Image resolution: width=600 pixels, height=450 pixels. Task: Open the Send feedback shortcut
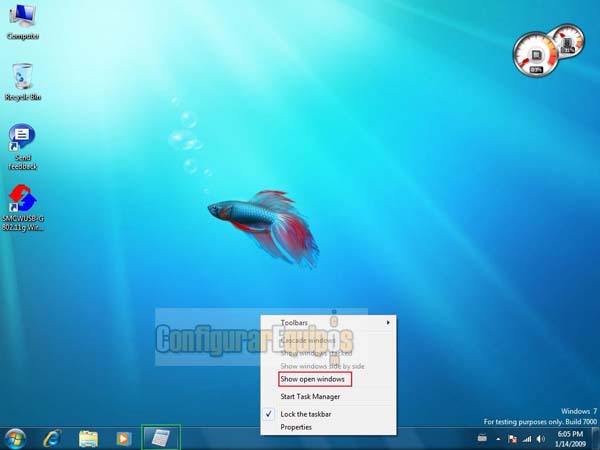coord(23,147)
